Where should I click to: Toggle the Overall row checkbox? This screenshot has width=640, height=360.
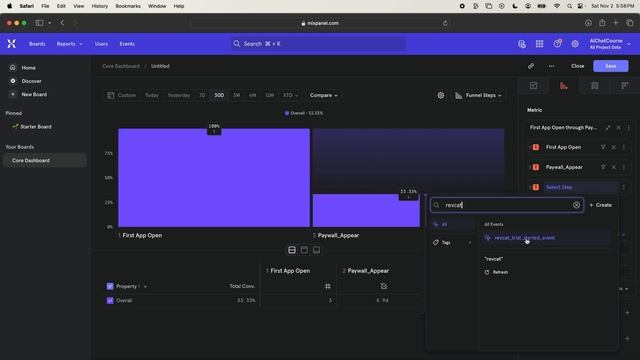pos(110,300)
